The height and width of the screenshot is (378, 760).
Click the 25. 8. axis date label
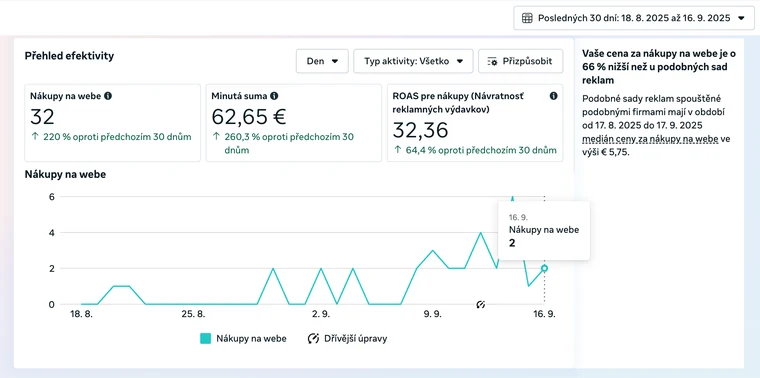[x=193, y=314]
